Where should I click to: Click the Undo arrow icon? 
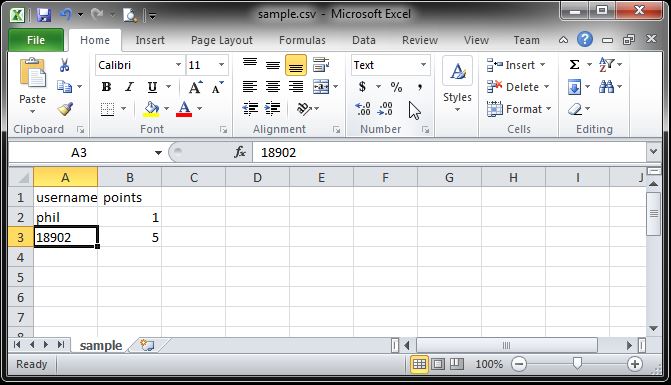66,15
